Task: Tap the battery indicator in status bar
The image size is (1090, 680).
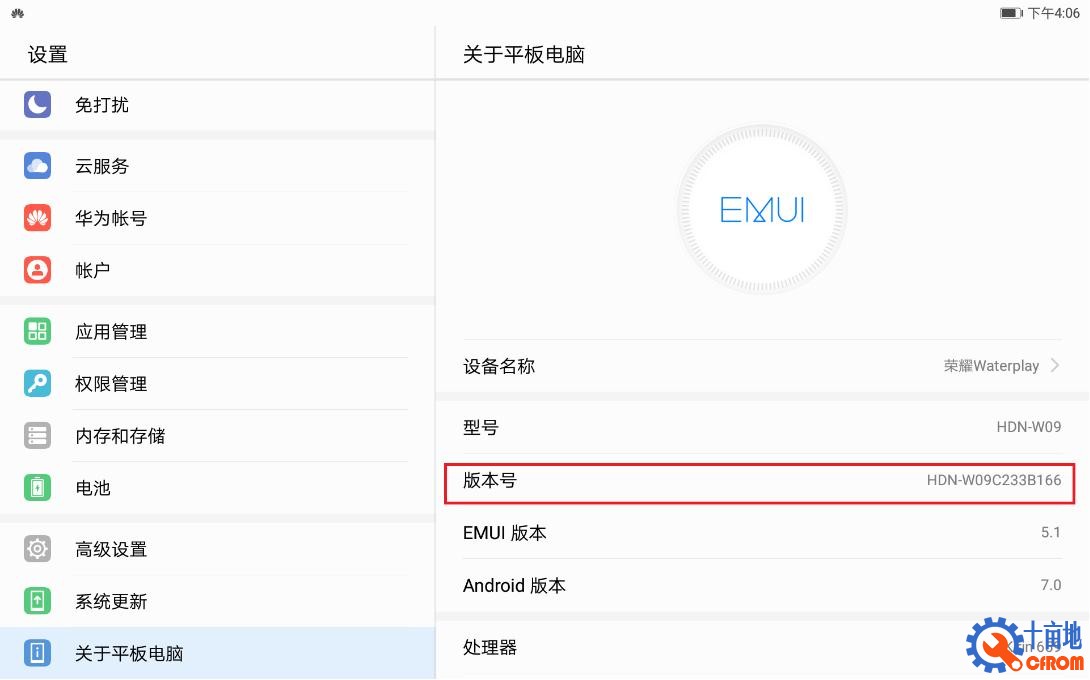Action: pyautogui.click(x=1011, y=13)
